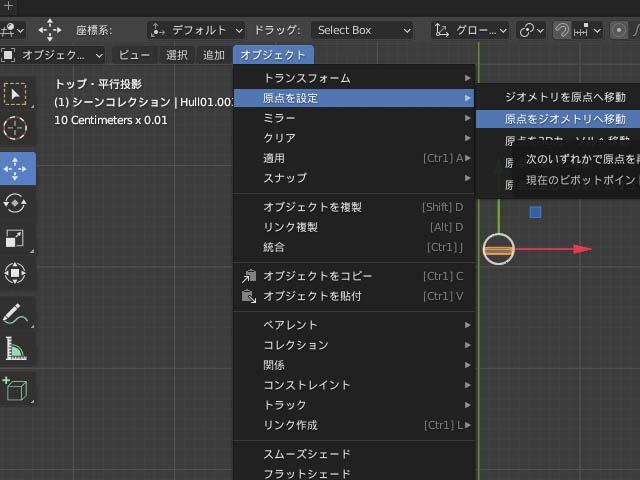Activate the 3D Cursor tool
640x480 pixels.
15,128
